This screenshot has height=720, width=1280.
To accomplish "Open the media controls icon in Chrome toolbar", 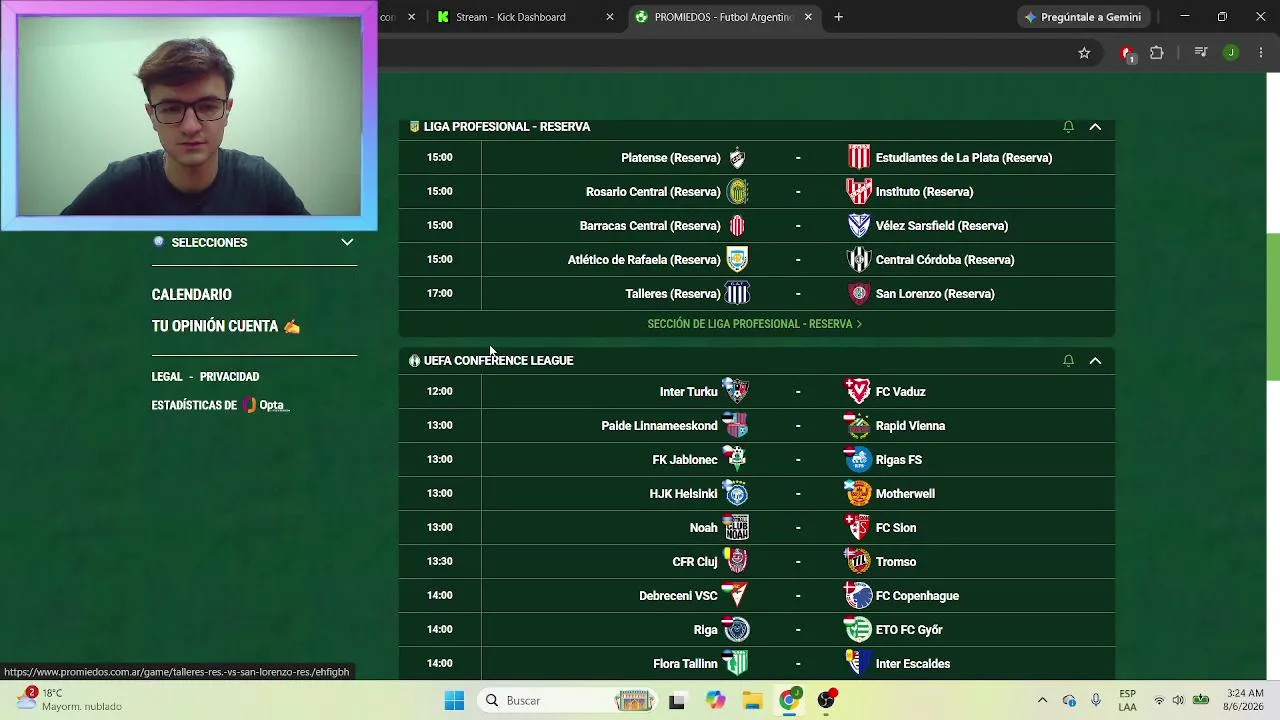I will click(x=1201, y=53).
